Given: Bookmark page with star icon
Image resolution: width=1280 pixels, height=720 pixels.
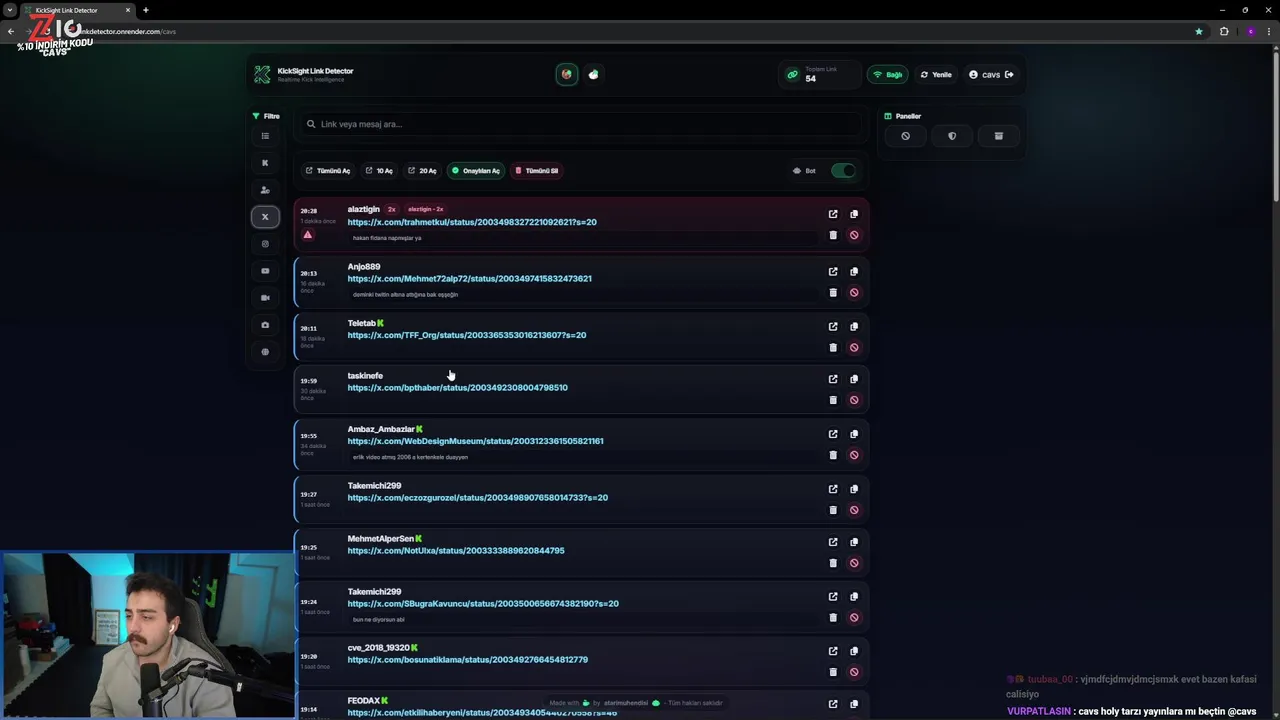Looking at the screenshot, I should (x=1199, y=31).
